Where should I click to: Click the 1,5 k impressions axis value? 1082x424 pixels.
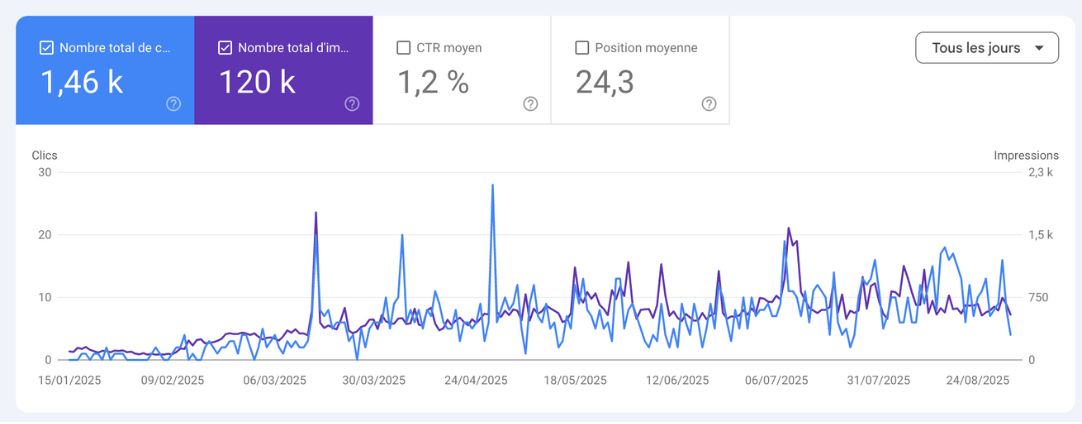1041,235
